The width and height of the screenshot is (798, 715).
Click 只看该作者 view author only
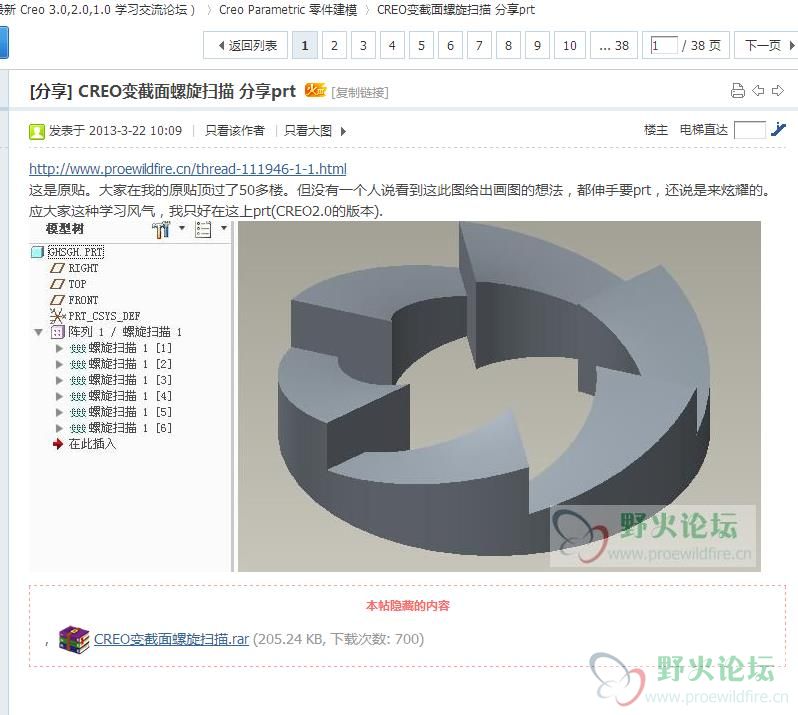click(x=235, y=131)
